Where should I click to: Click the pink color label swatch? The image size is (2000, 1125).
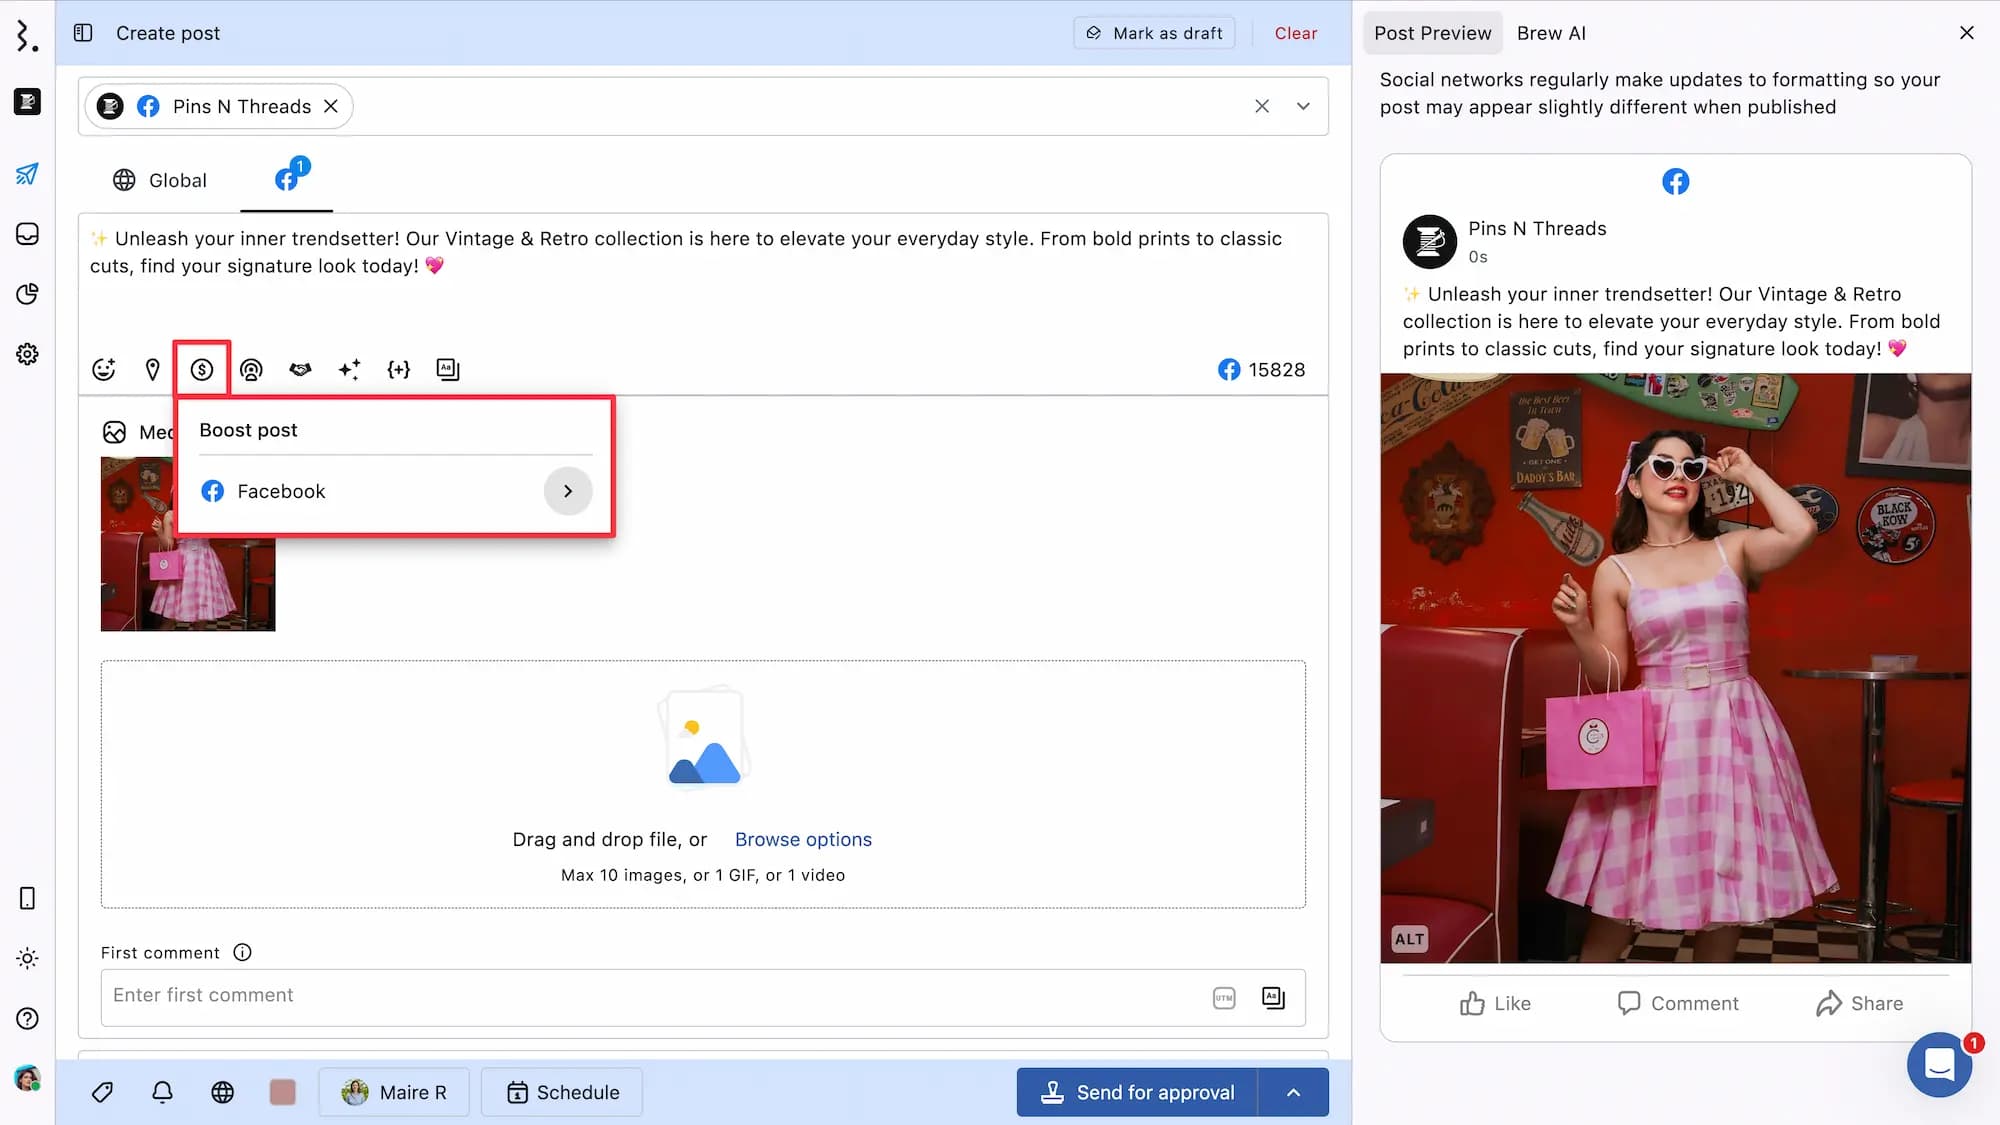(283, 1092)
